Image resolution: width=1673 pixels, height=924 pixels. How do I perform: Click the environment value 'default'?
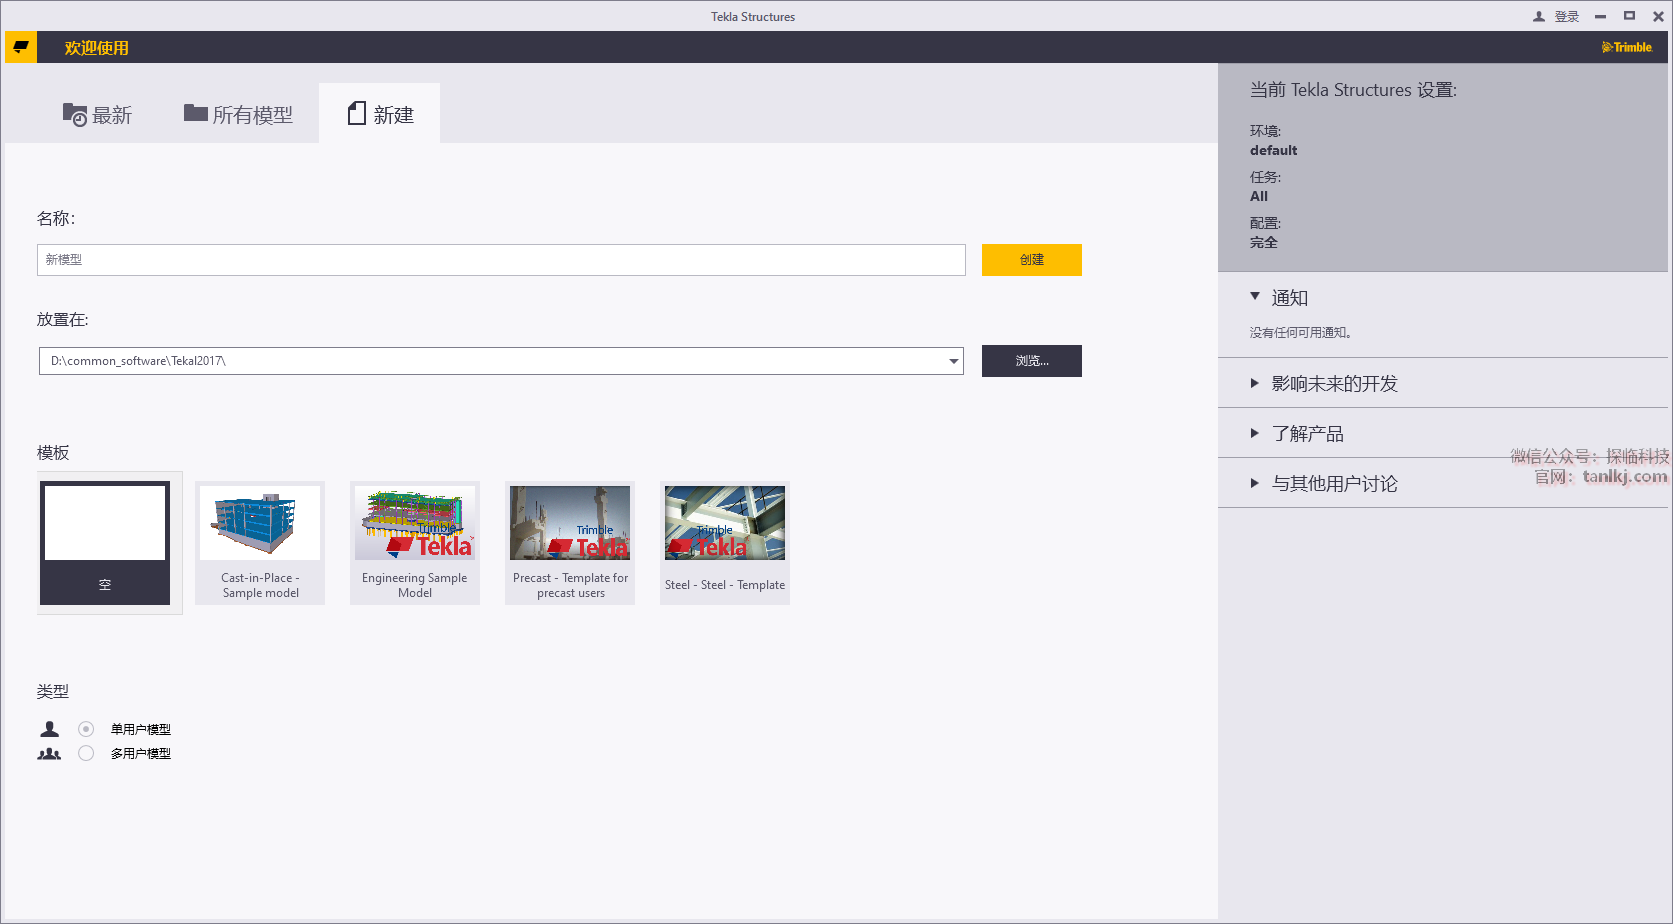(x=1273, y=150)
